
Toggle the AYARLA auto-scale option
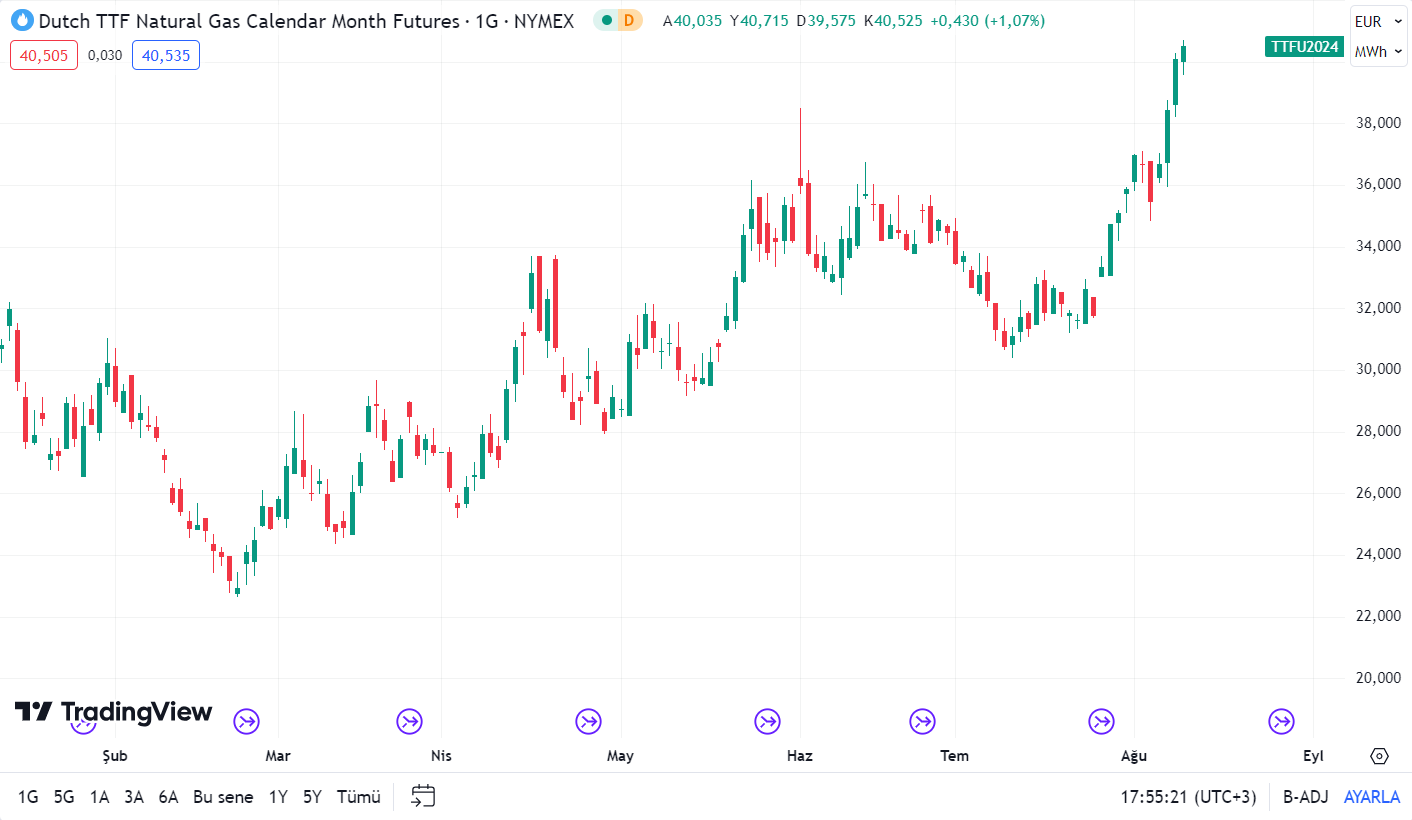(x=1371, y=797)
